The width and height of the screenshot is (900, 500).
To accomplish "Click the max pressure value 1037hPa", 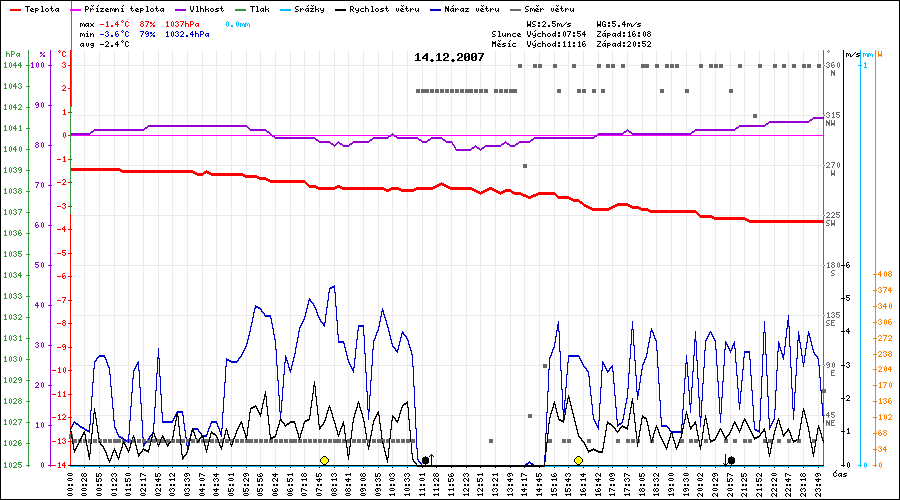I will 183,25.
